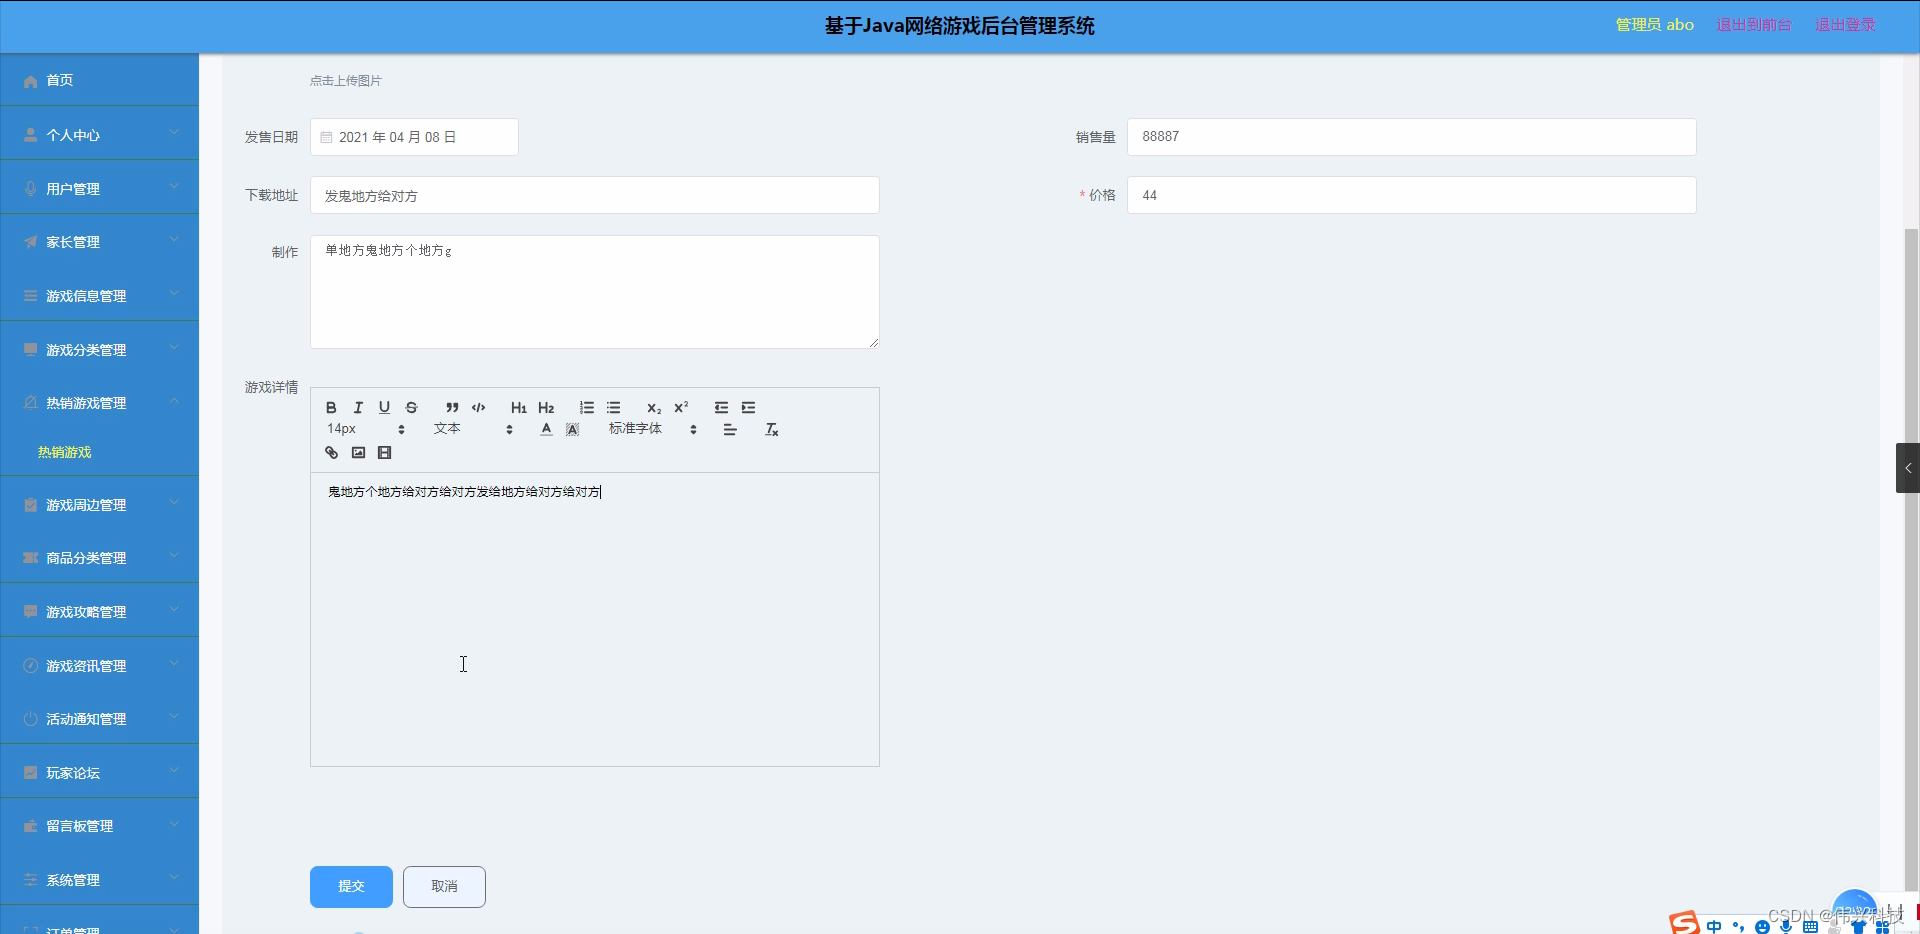1920x934 pixels.
Task: Click the 取消 cancel button
Action: click(x=444, y=887)
